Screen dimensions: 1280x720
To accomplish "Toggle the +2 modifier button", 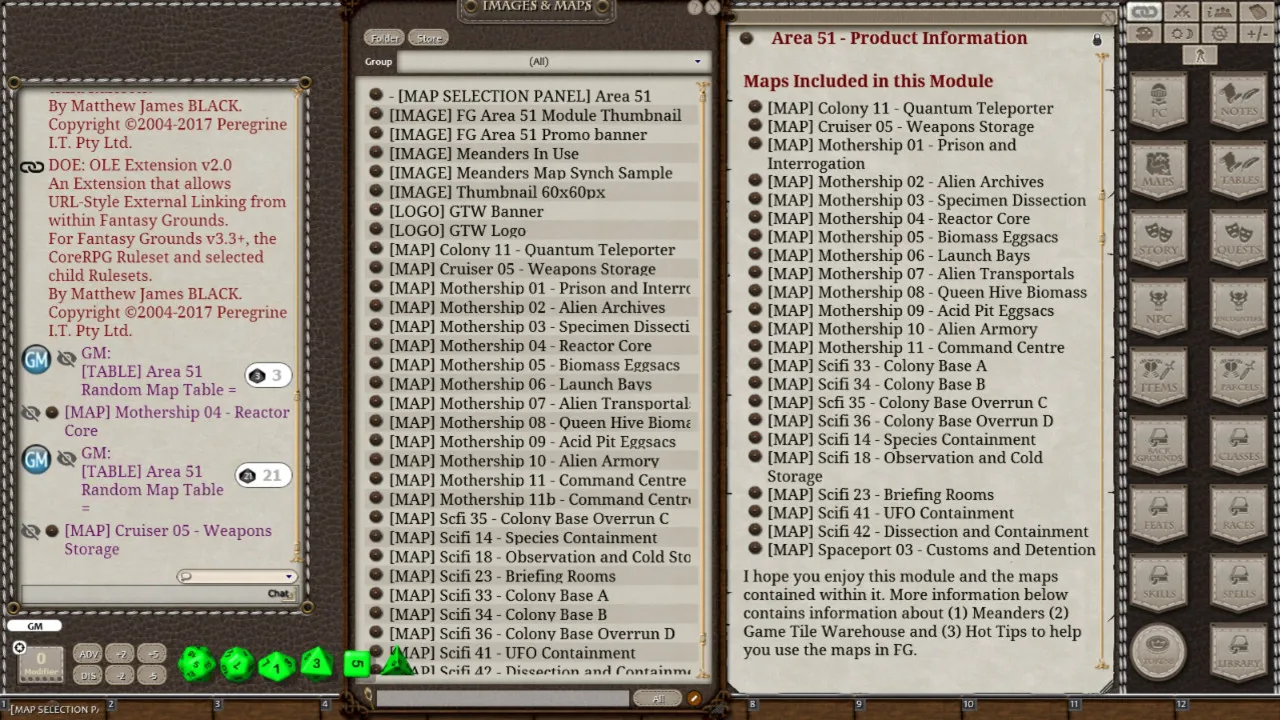I will coord(121,655).
